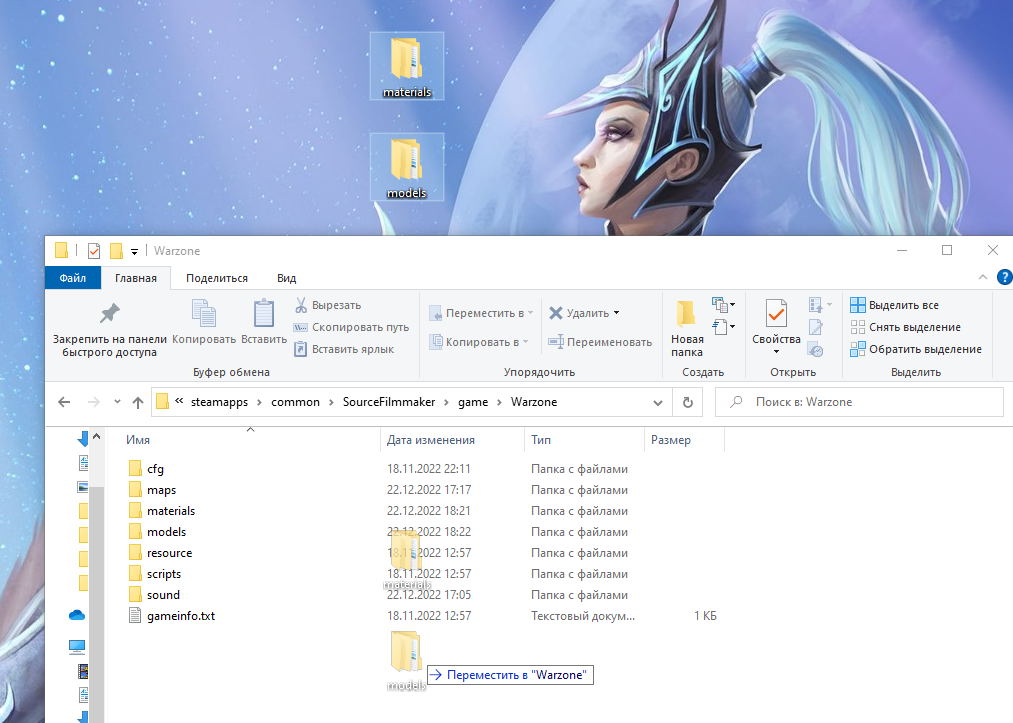Click the History icon in Открыть group

(x=816, y=350)
